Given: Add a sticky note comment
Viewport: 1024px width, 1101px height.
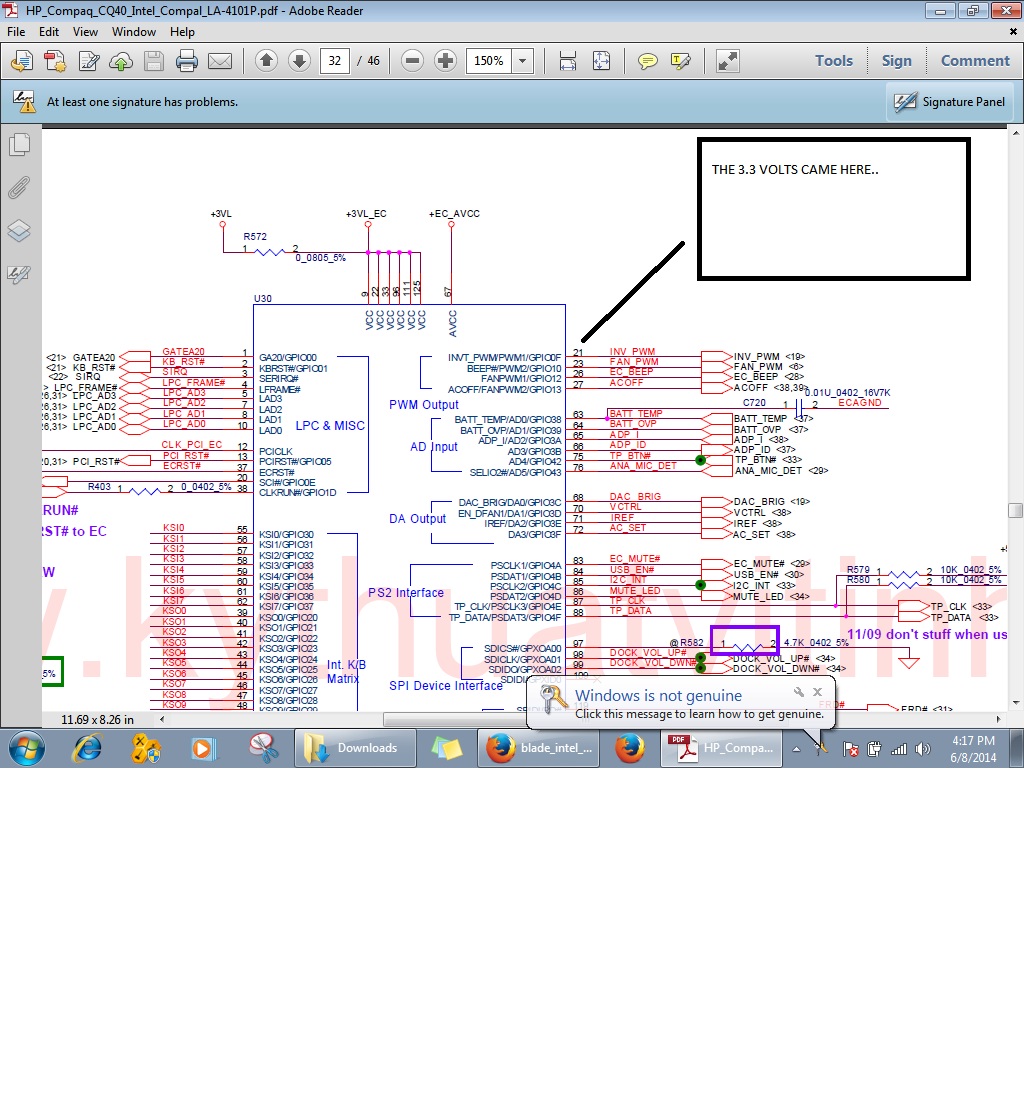Looking at the screenshot, I should 648,61.
